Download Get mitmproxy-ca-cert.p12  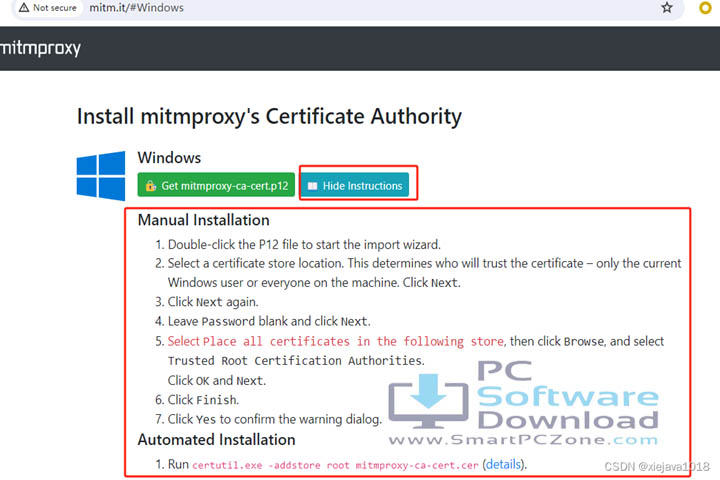[216, 185]
